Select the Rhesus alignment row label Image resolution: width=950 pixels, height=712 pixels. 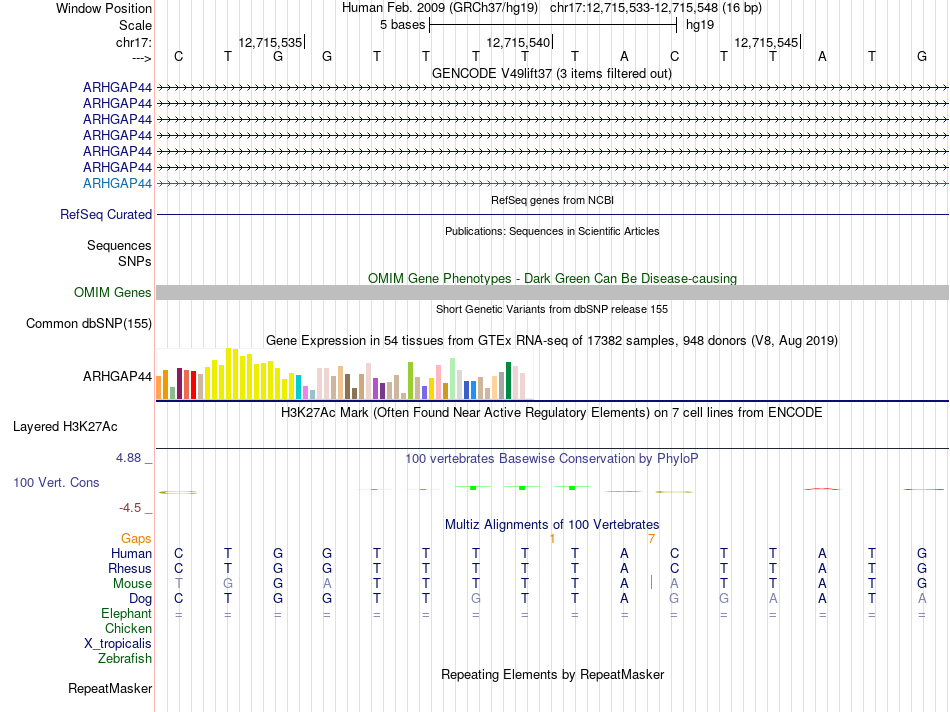[130, 568]
